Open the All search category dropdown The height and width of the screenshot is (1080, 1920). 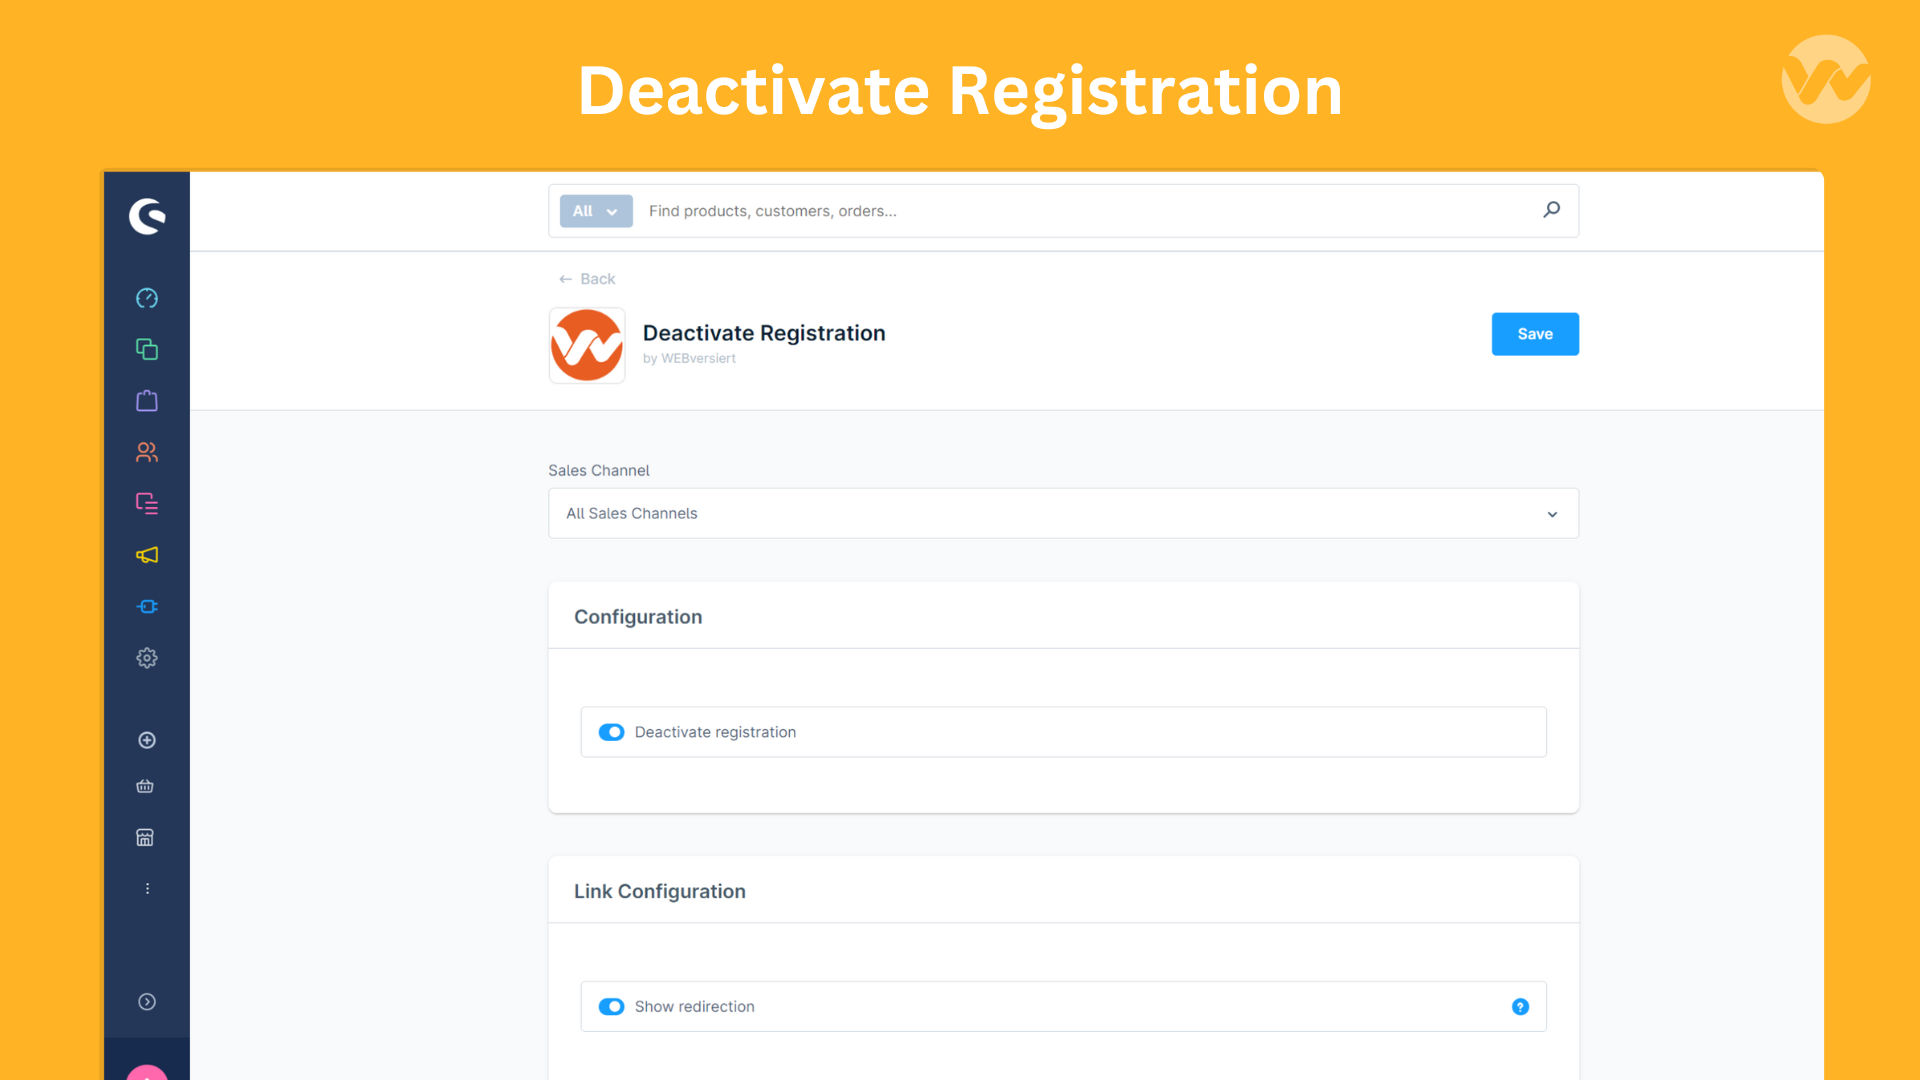[595, 211]
